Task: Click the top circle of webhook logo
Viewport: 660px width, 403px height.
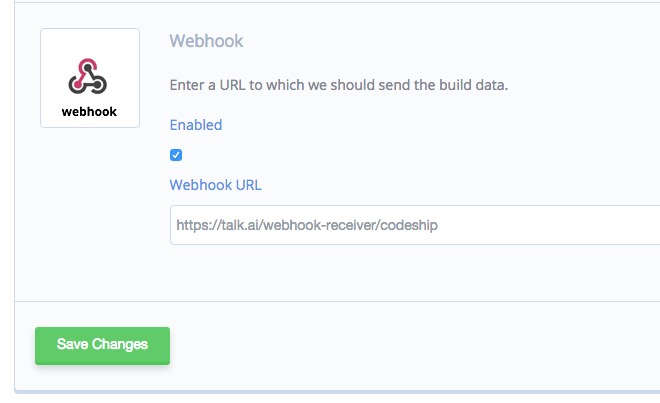Action: [88, 67]
